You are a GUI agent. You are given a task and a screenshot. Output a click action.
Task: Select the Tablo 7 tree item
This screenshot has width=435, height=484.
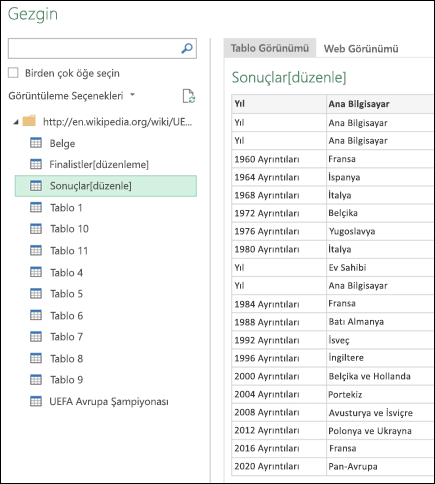[66, 337]
